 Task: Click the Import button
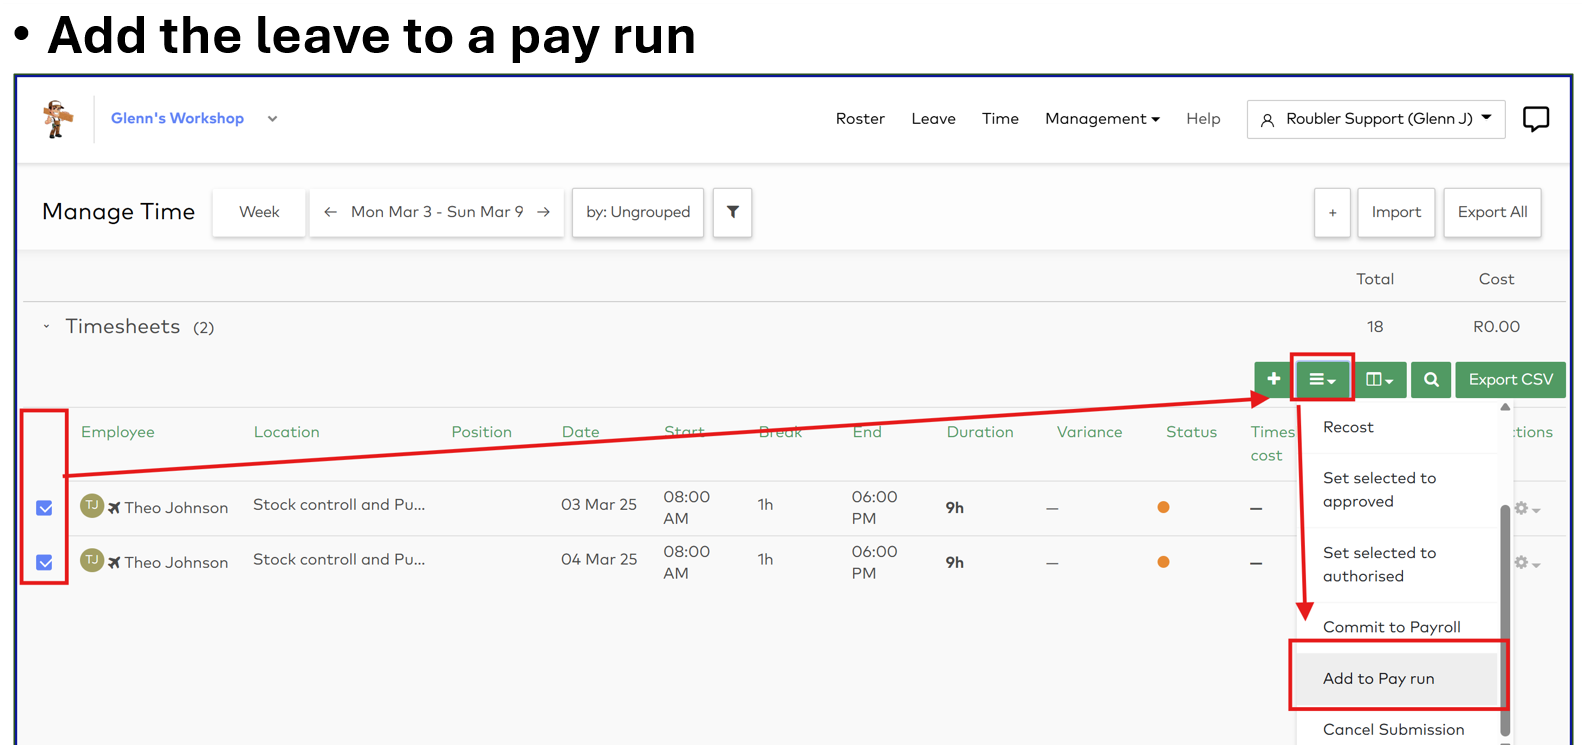[1396, 212]
